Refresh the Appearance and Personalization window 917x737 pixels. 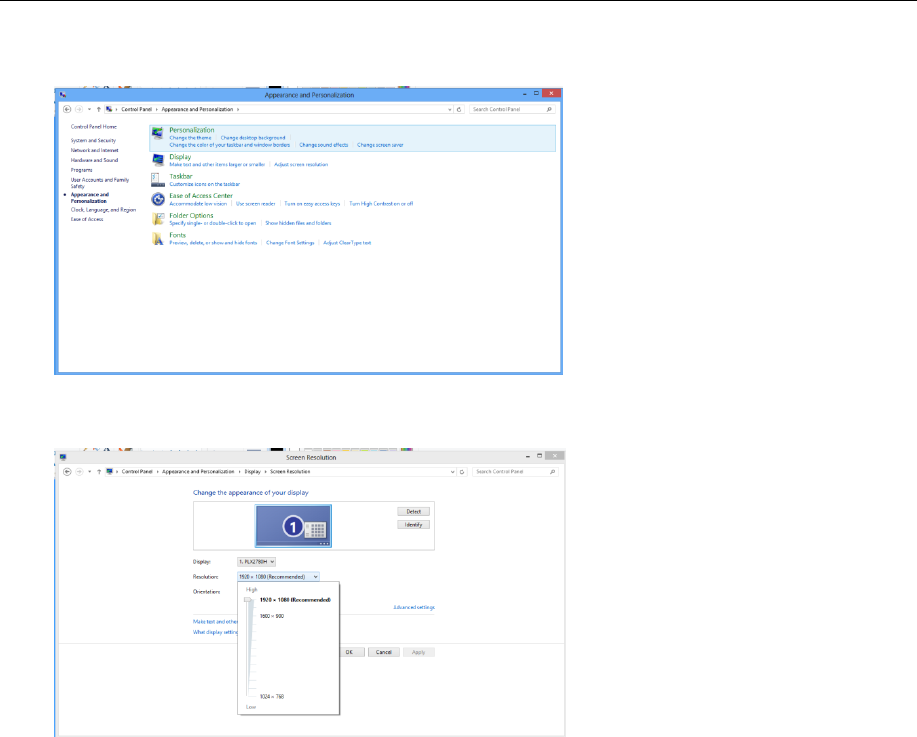459,109
